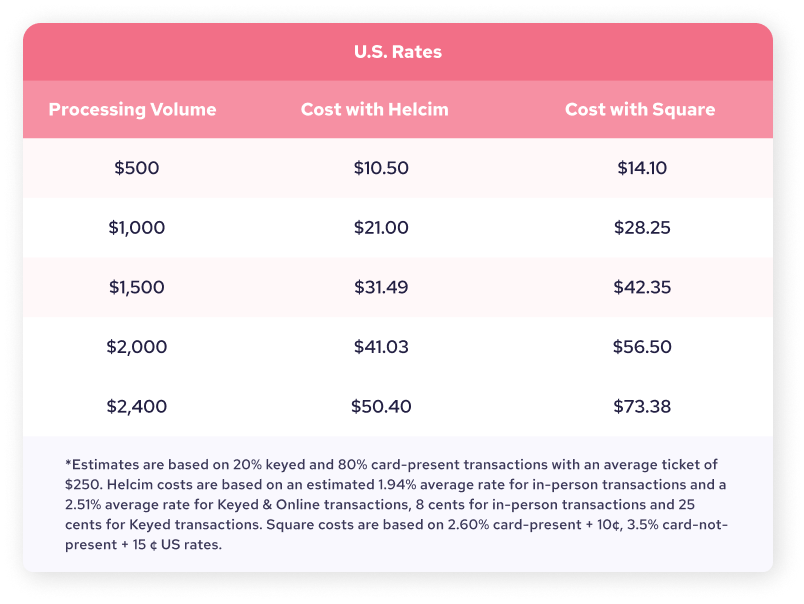The height and width of the screenshot is (604, 804).
Task: Select the $2,000 processing volume cell
Action: click(x=136, y=347)
